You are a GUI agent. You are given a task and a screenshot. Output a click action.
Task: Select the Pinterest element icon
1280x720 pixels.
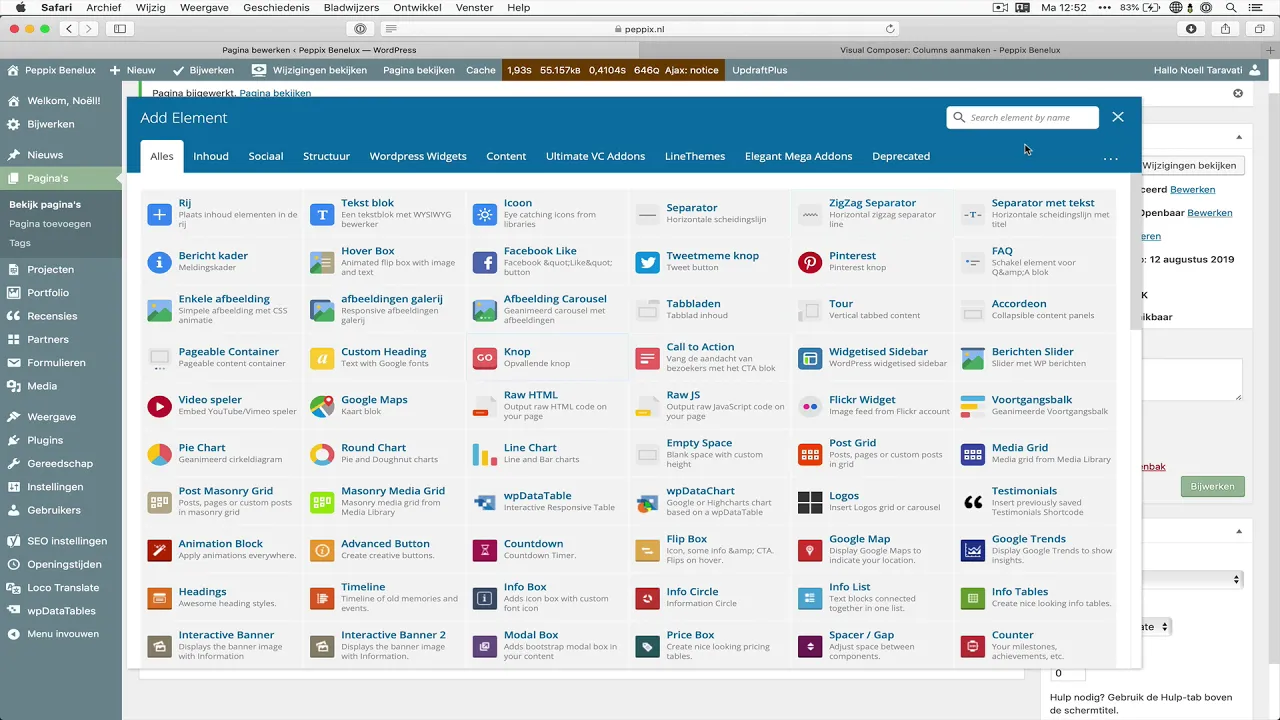coord(810,262)
